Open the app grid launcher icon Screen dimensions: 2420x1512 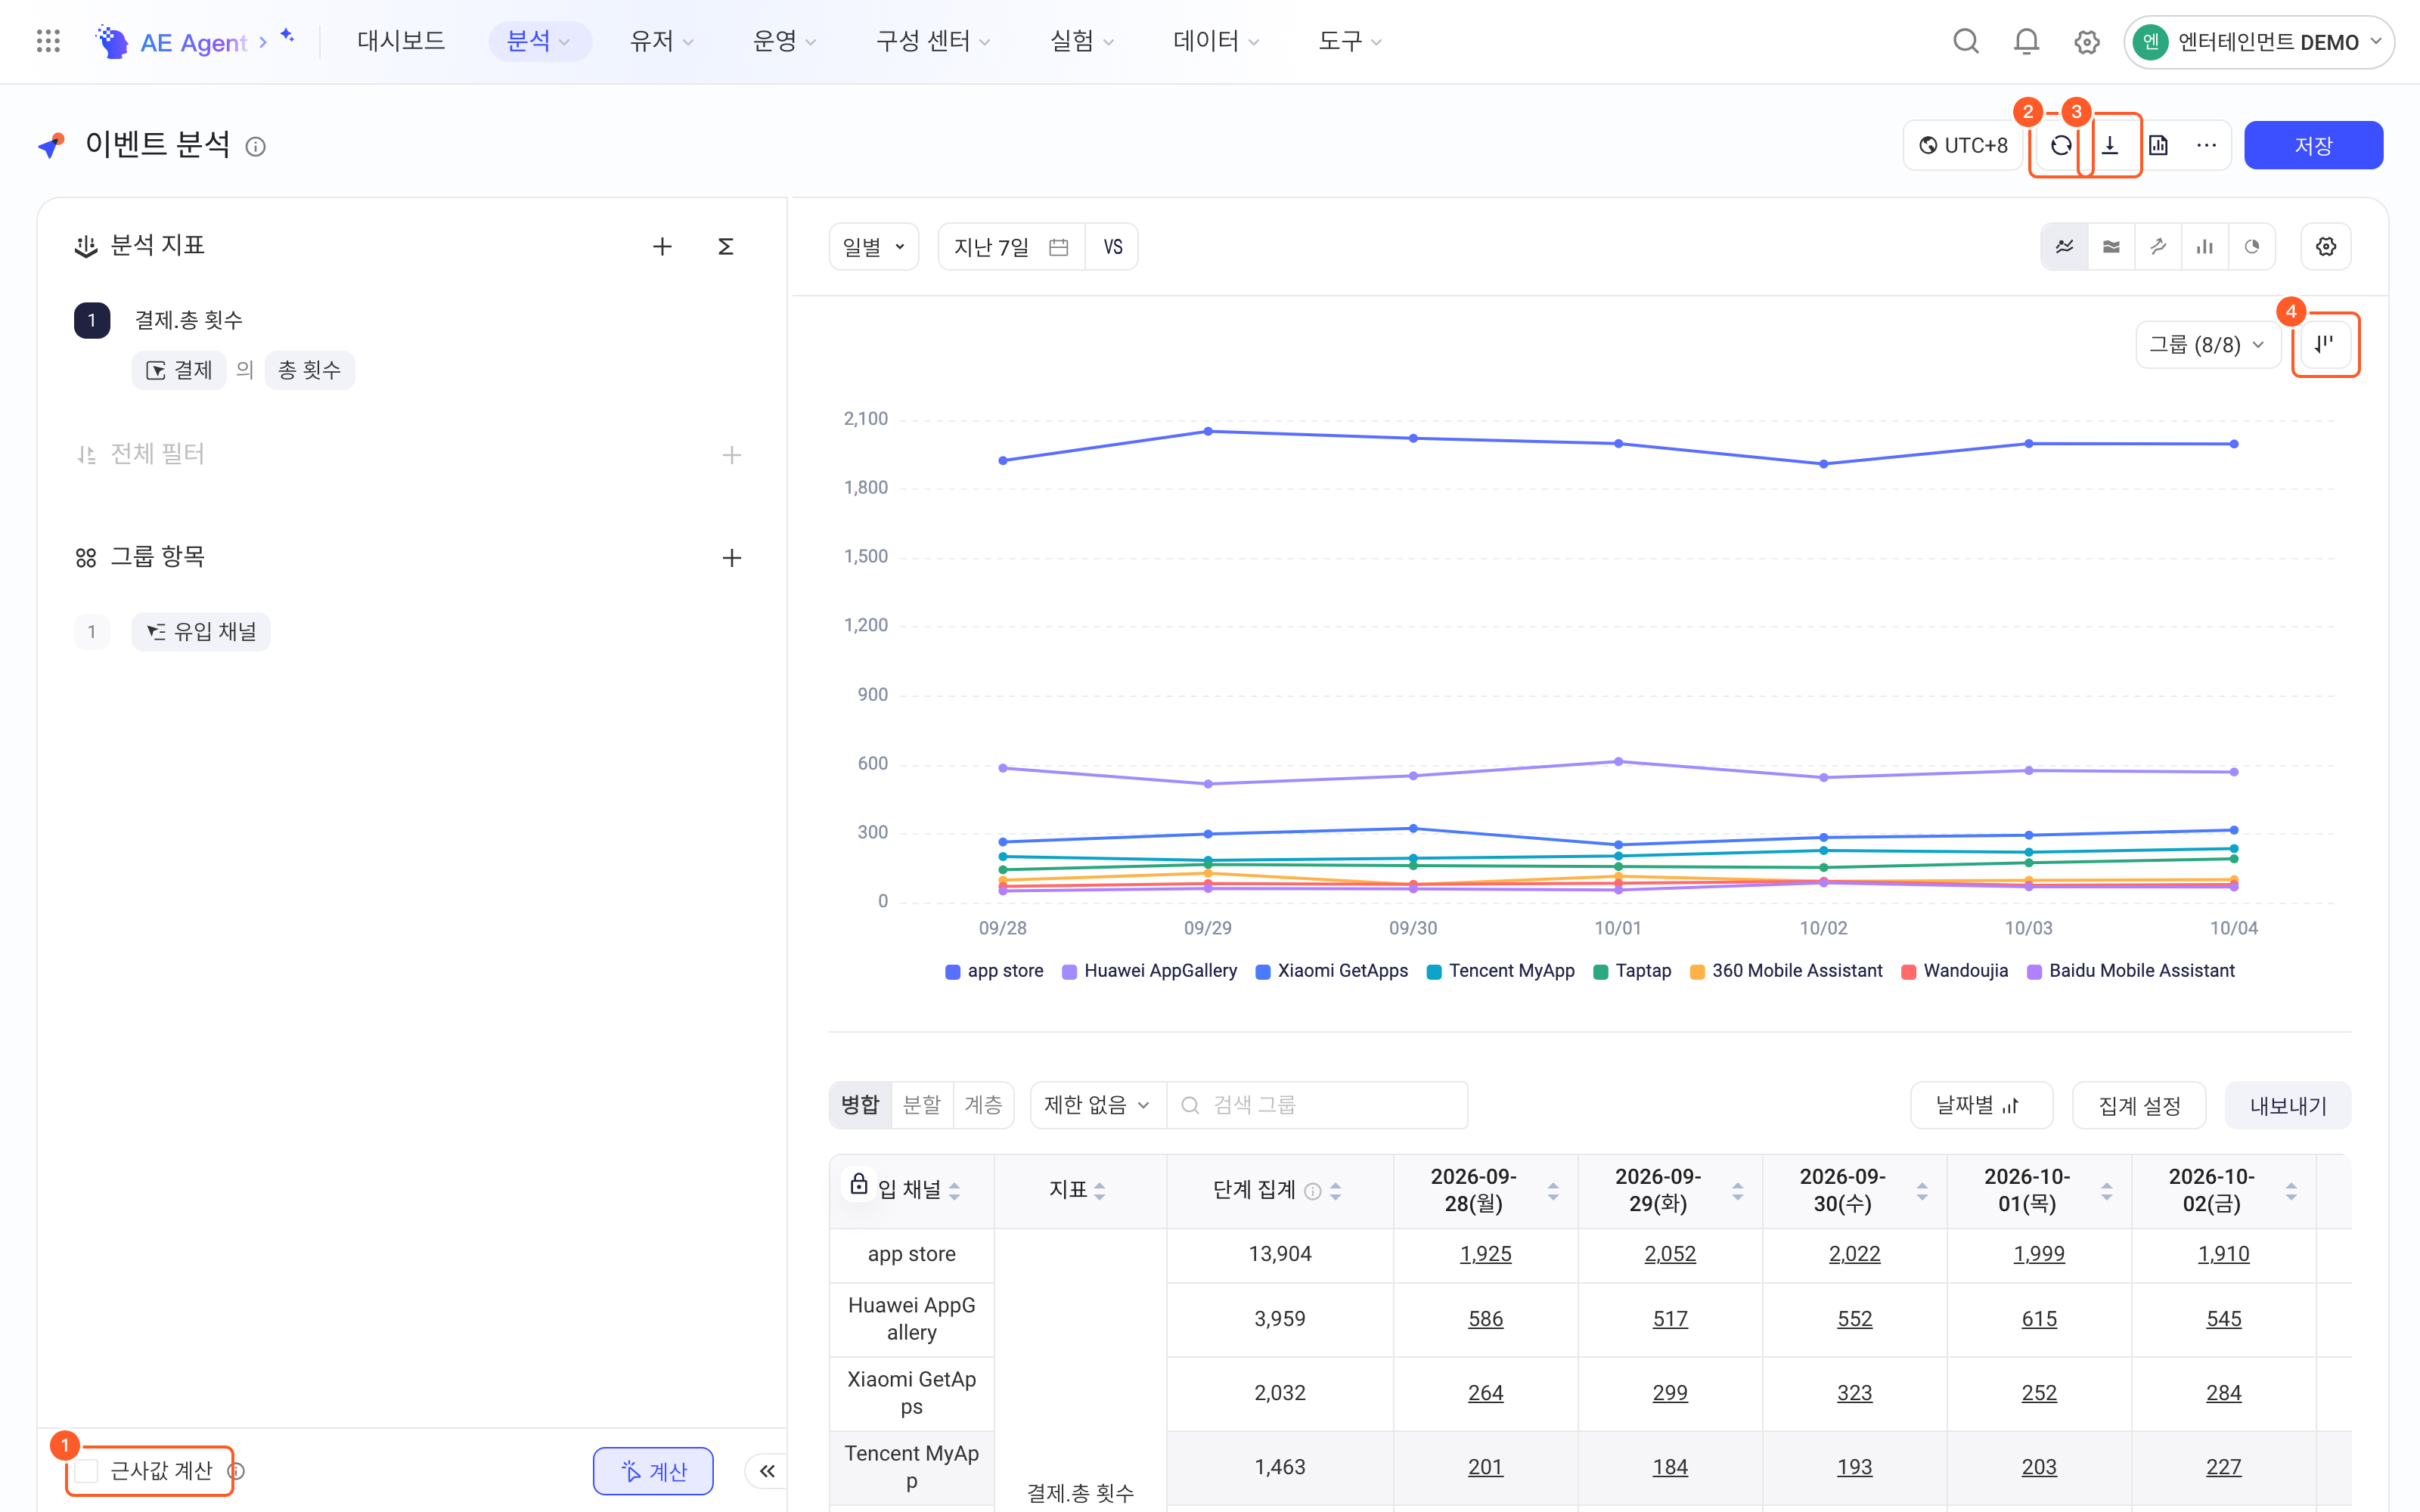[48, 41]
